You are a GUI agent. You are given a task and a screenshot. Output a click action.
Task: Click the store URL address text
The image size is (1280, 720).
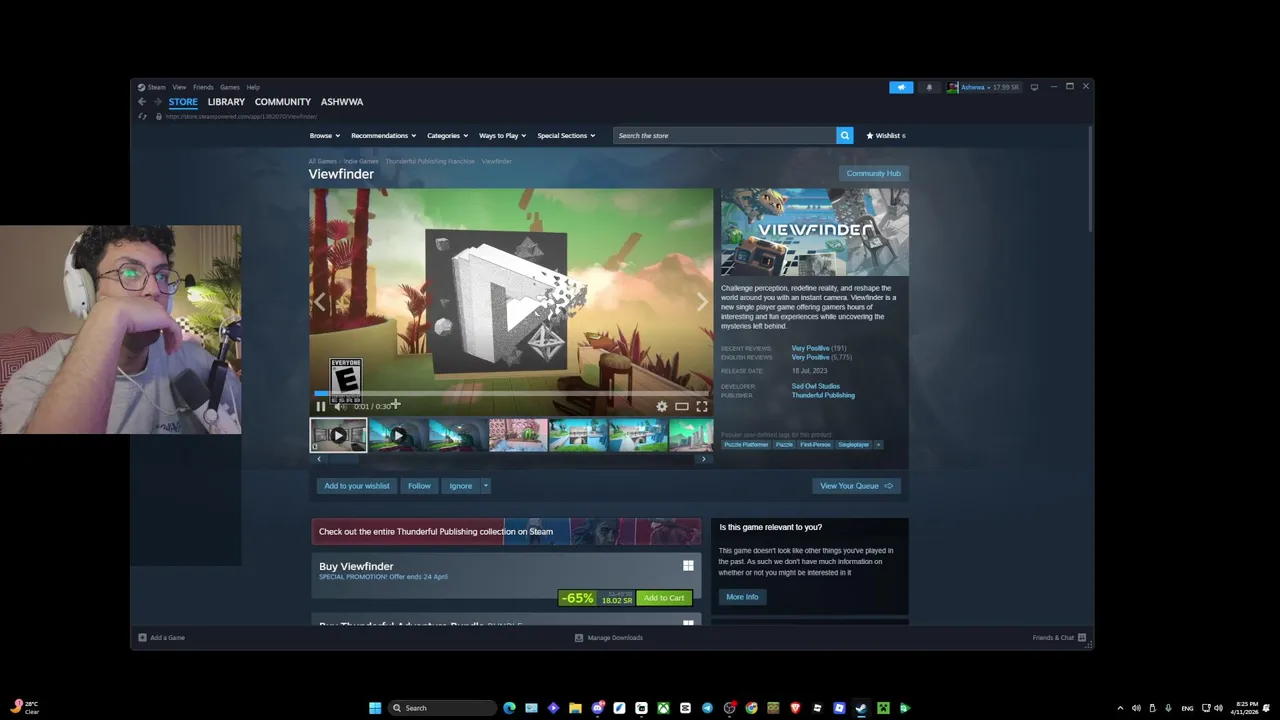click(241, 116)
